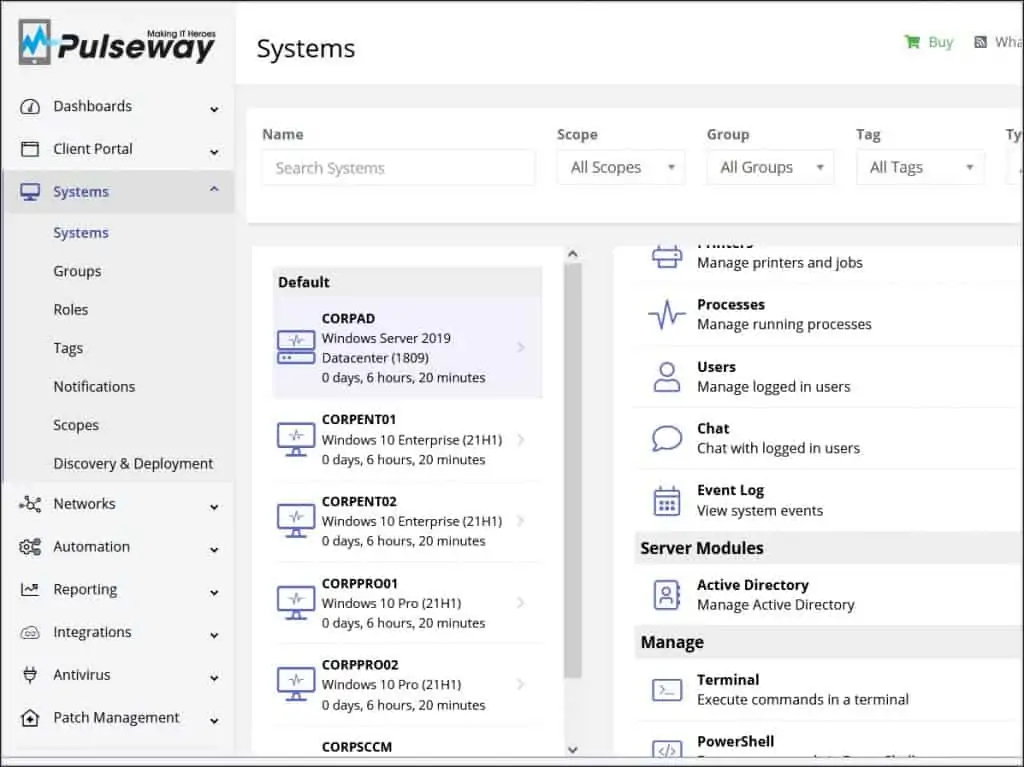Expand the Dashboards menu chevron
This screenshot has height=767, width=1024.
tap(214, 109)
